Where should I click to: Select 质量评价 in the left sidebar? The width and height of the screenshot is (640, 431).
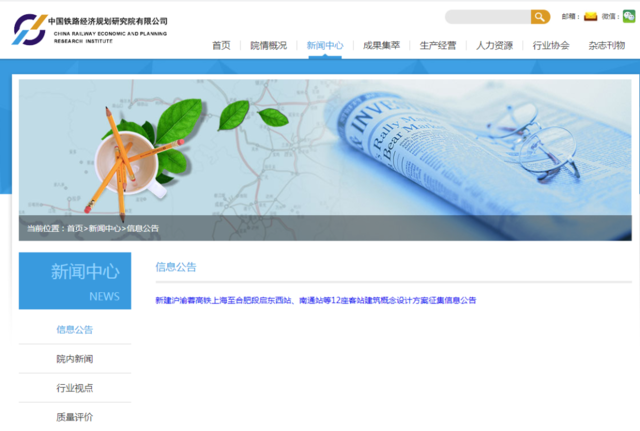[x=75, y=417]
